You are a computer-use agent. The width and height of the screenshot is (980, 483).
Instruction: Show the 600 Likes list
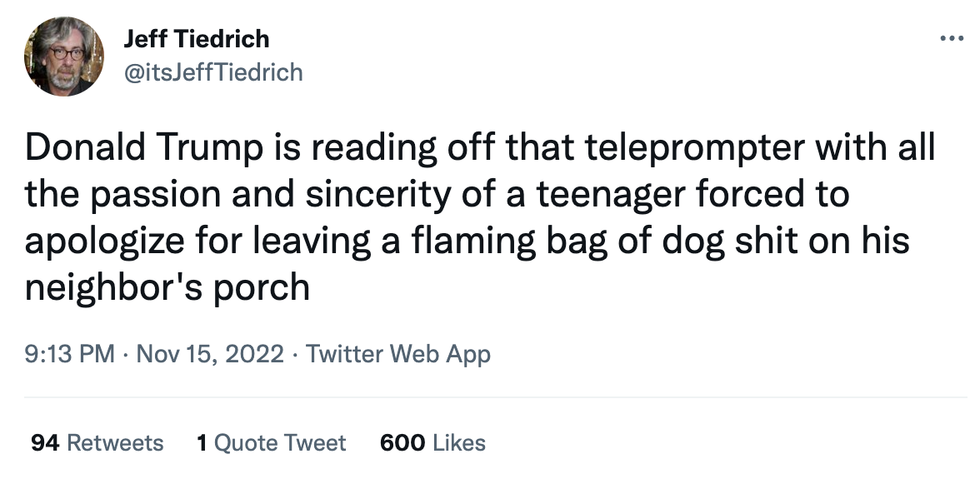[x=433, y=443]
